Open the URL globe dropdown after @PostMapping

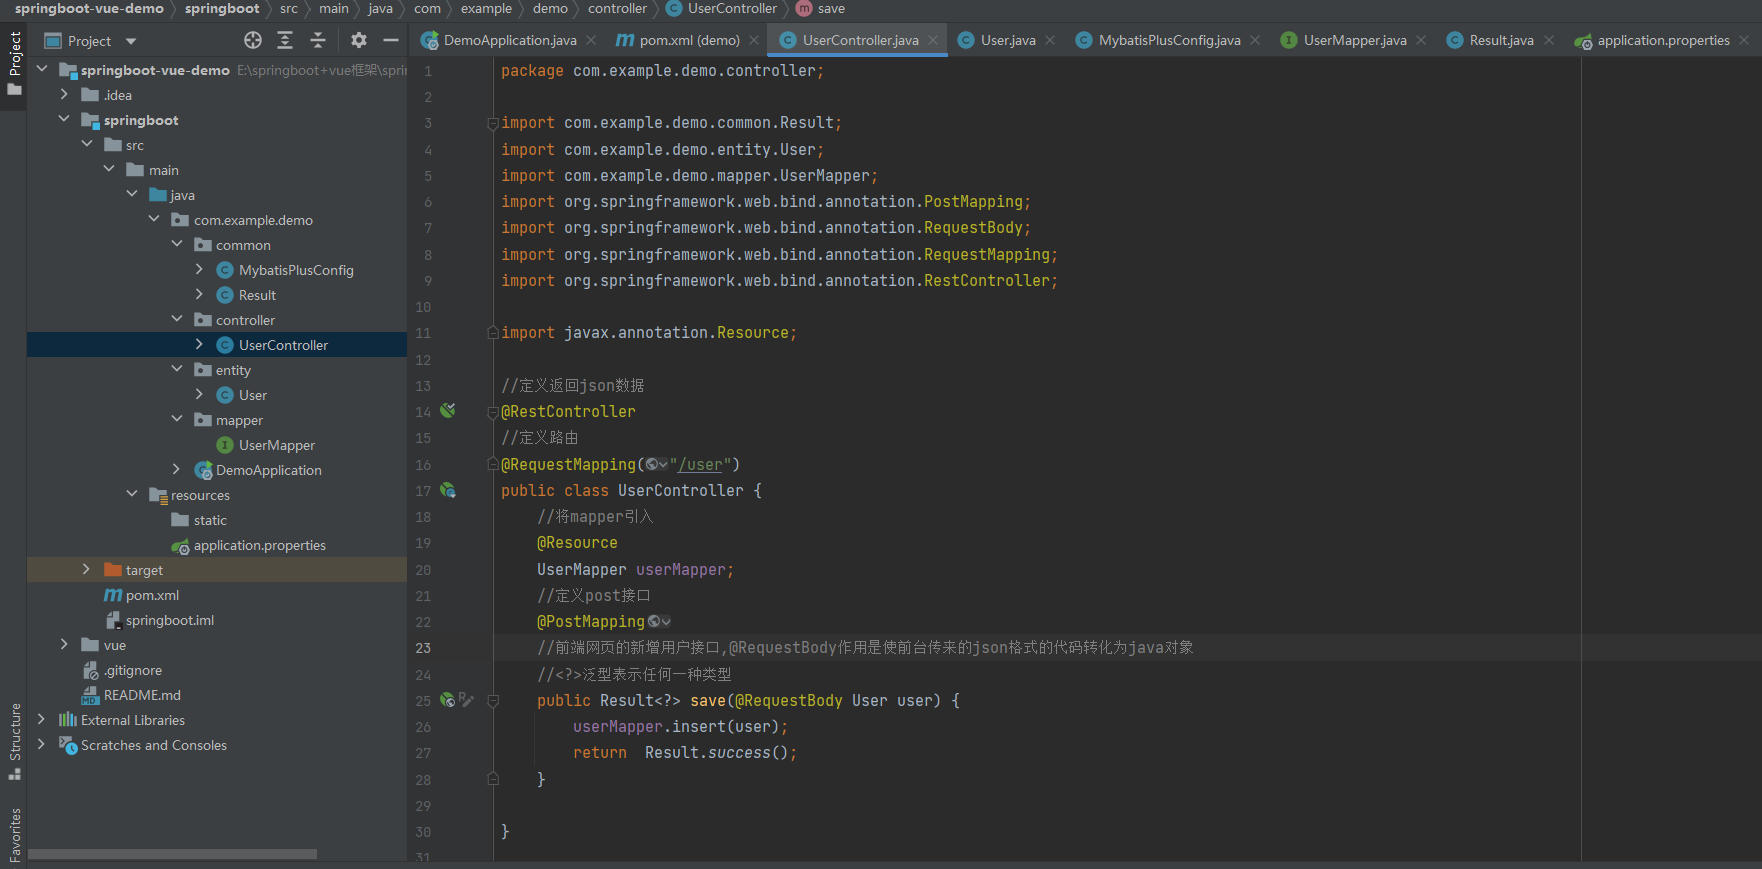pyautogui.click(x=659, y=621)
